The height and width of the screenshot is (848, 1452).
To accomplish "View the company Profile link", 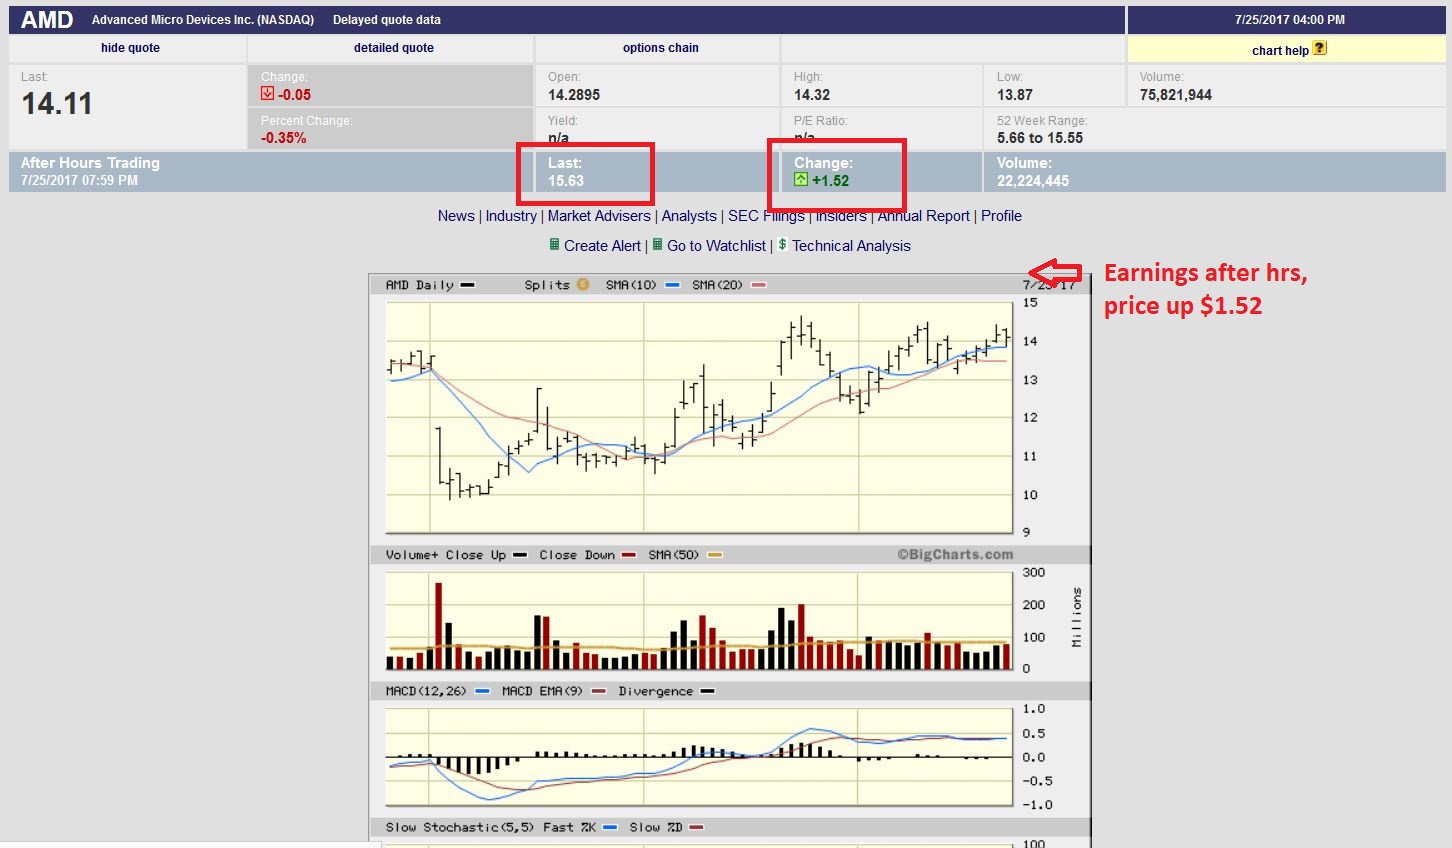I will [x=1001, y=216].
